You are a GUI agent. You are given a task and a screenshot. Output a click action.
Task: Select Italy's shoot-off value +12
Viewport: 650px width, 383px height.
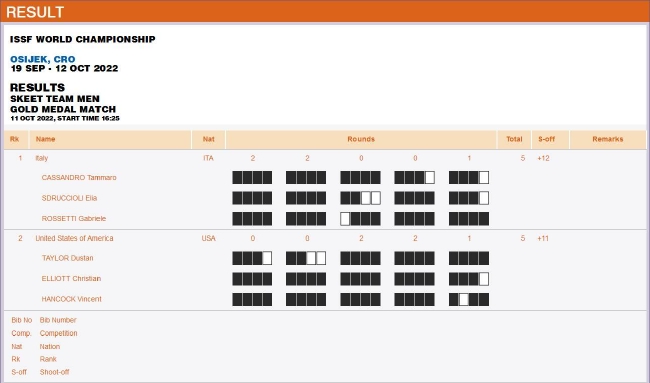(x=543, y=158)
